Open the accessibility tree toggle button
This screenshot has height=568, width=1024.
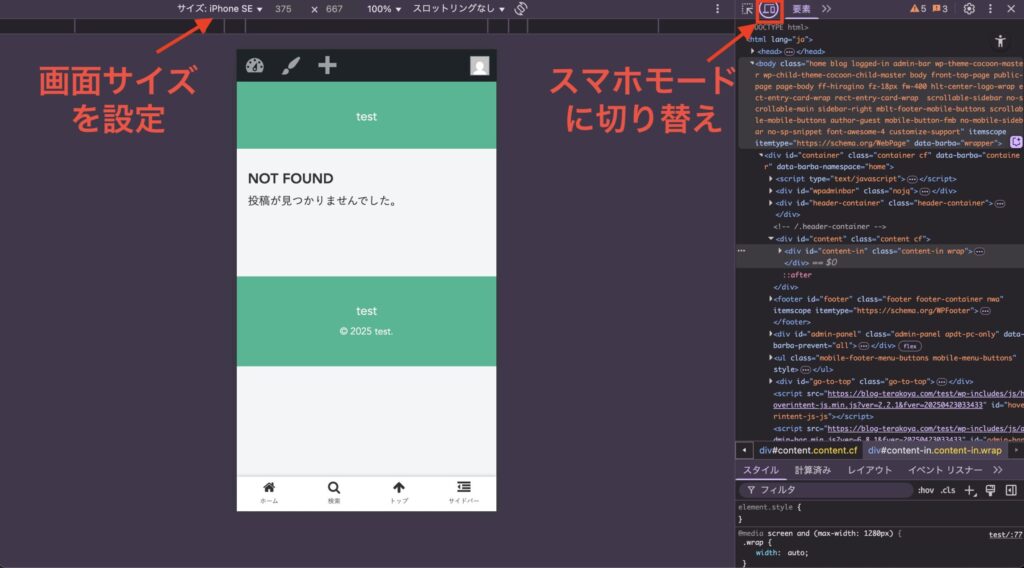(x=1000, y=41)
